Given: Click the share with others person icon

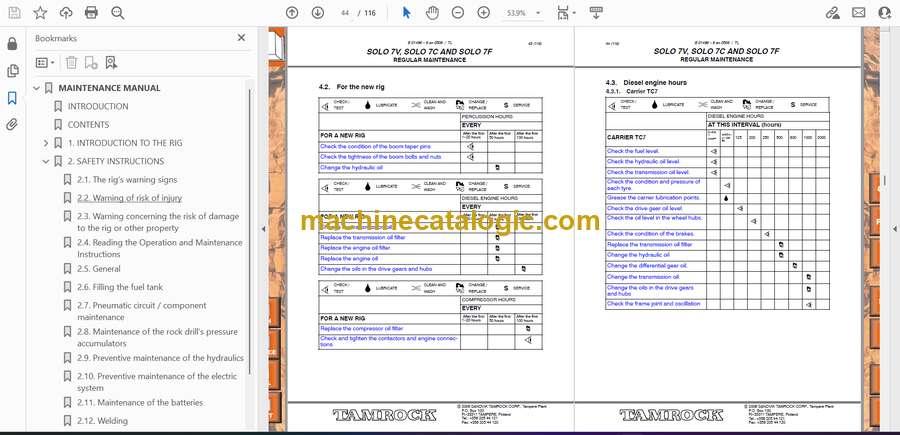Looking at the screenshot, I should [x=885, y=13].
